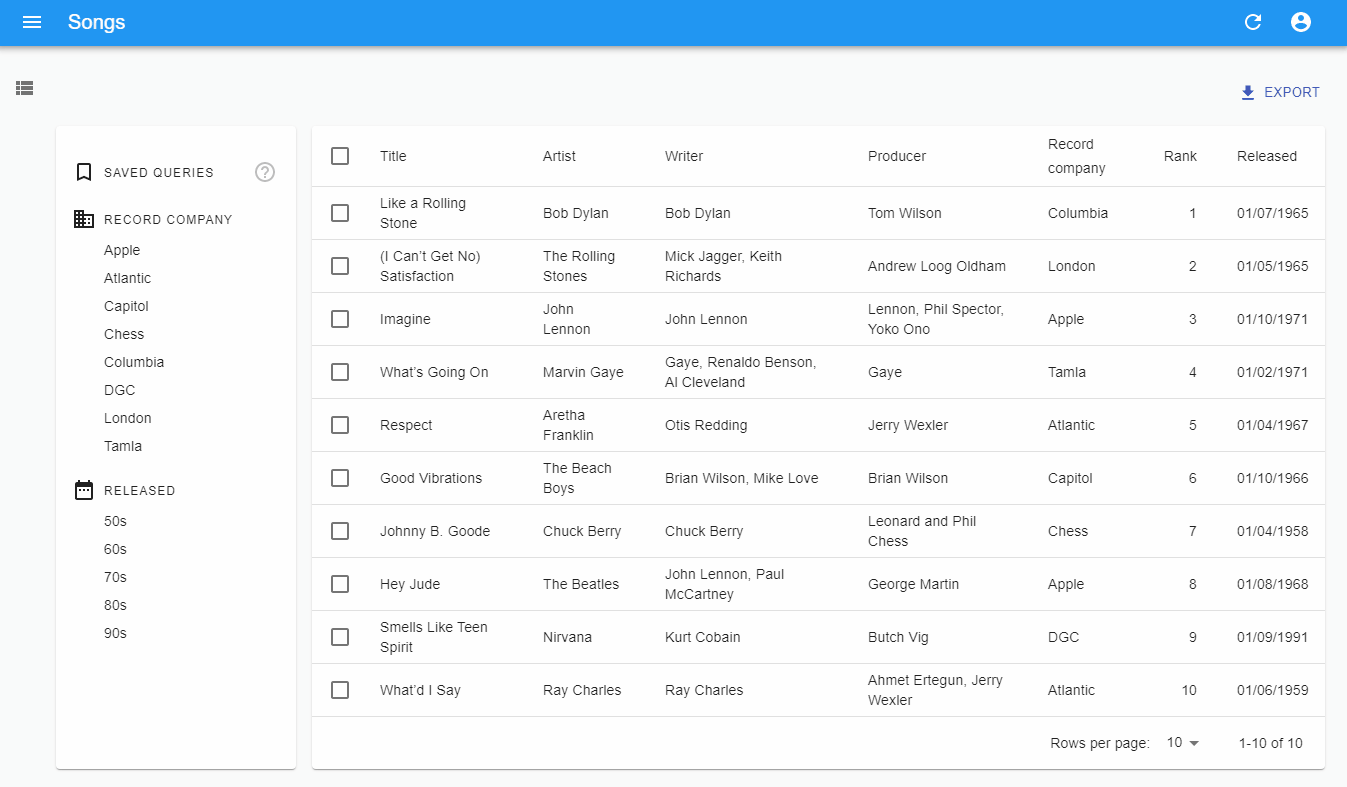Sort by the Rank column
The height and width of the screenshot is (787, 1347).
(x=1180, y=156)
